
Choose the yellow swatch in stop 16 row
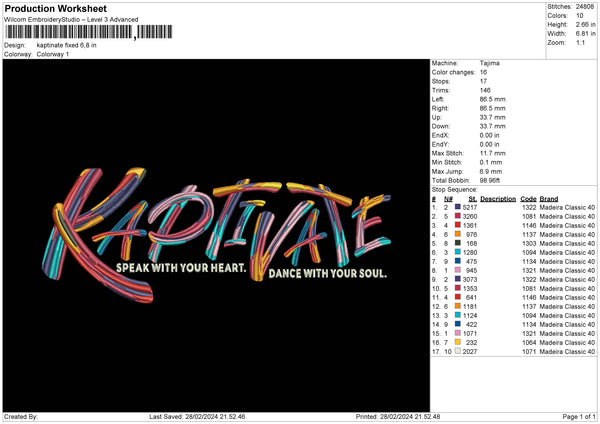459,342
